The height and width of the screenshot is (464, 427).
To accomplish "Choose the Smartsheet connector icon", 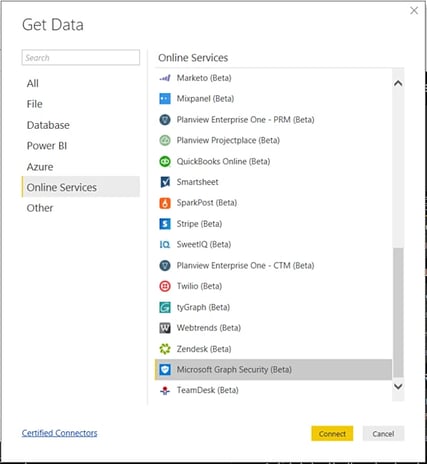I will (x=165, y=182).
